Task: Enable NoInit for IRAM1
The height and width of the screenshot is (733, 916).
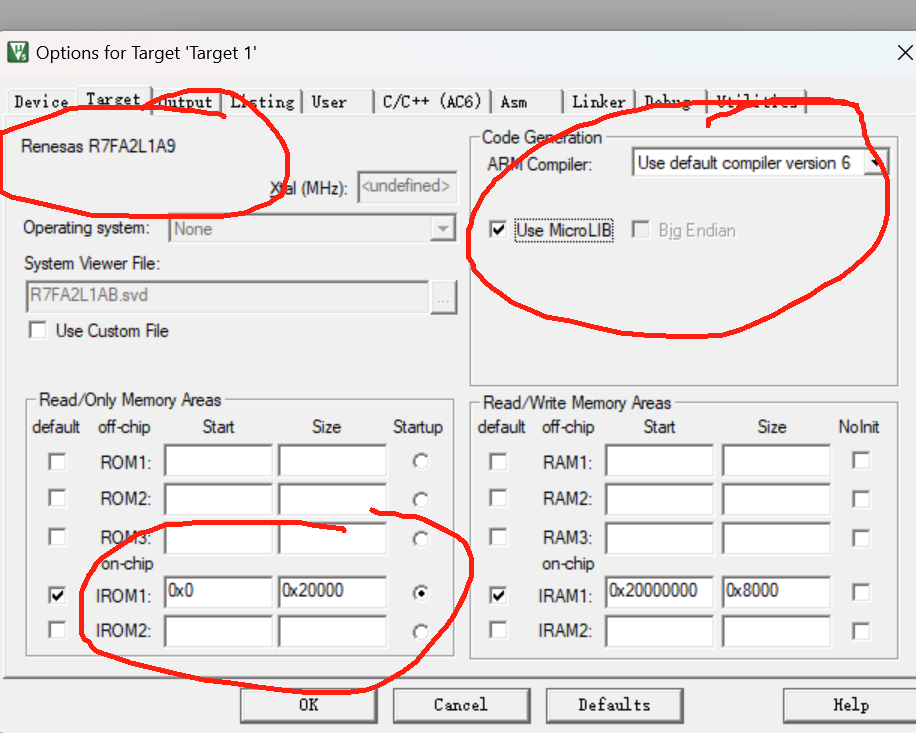Action: 861,593
